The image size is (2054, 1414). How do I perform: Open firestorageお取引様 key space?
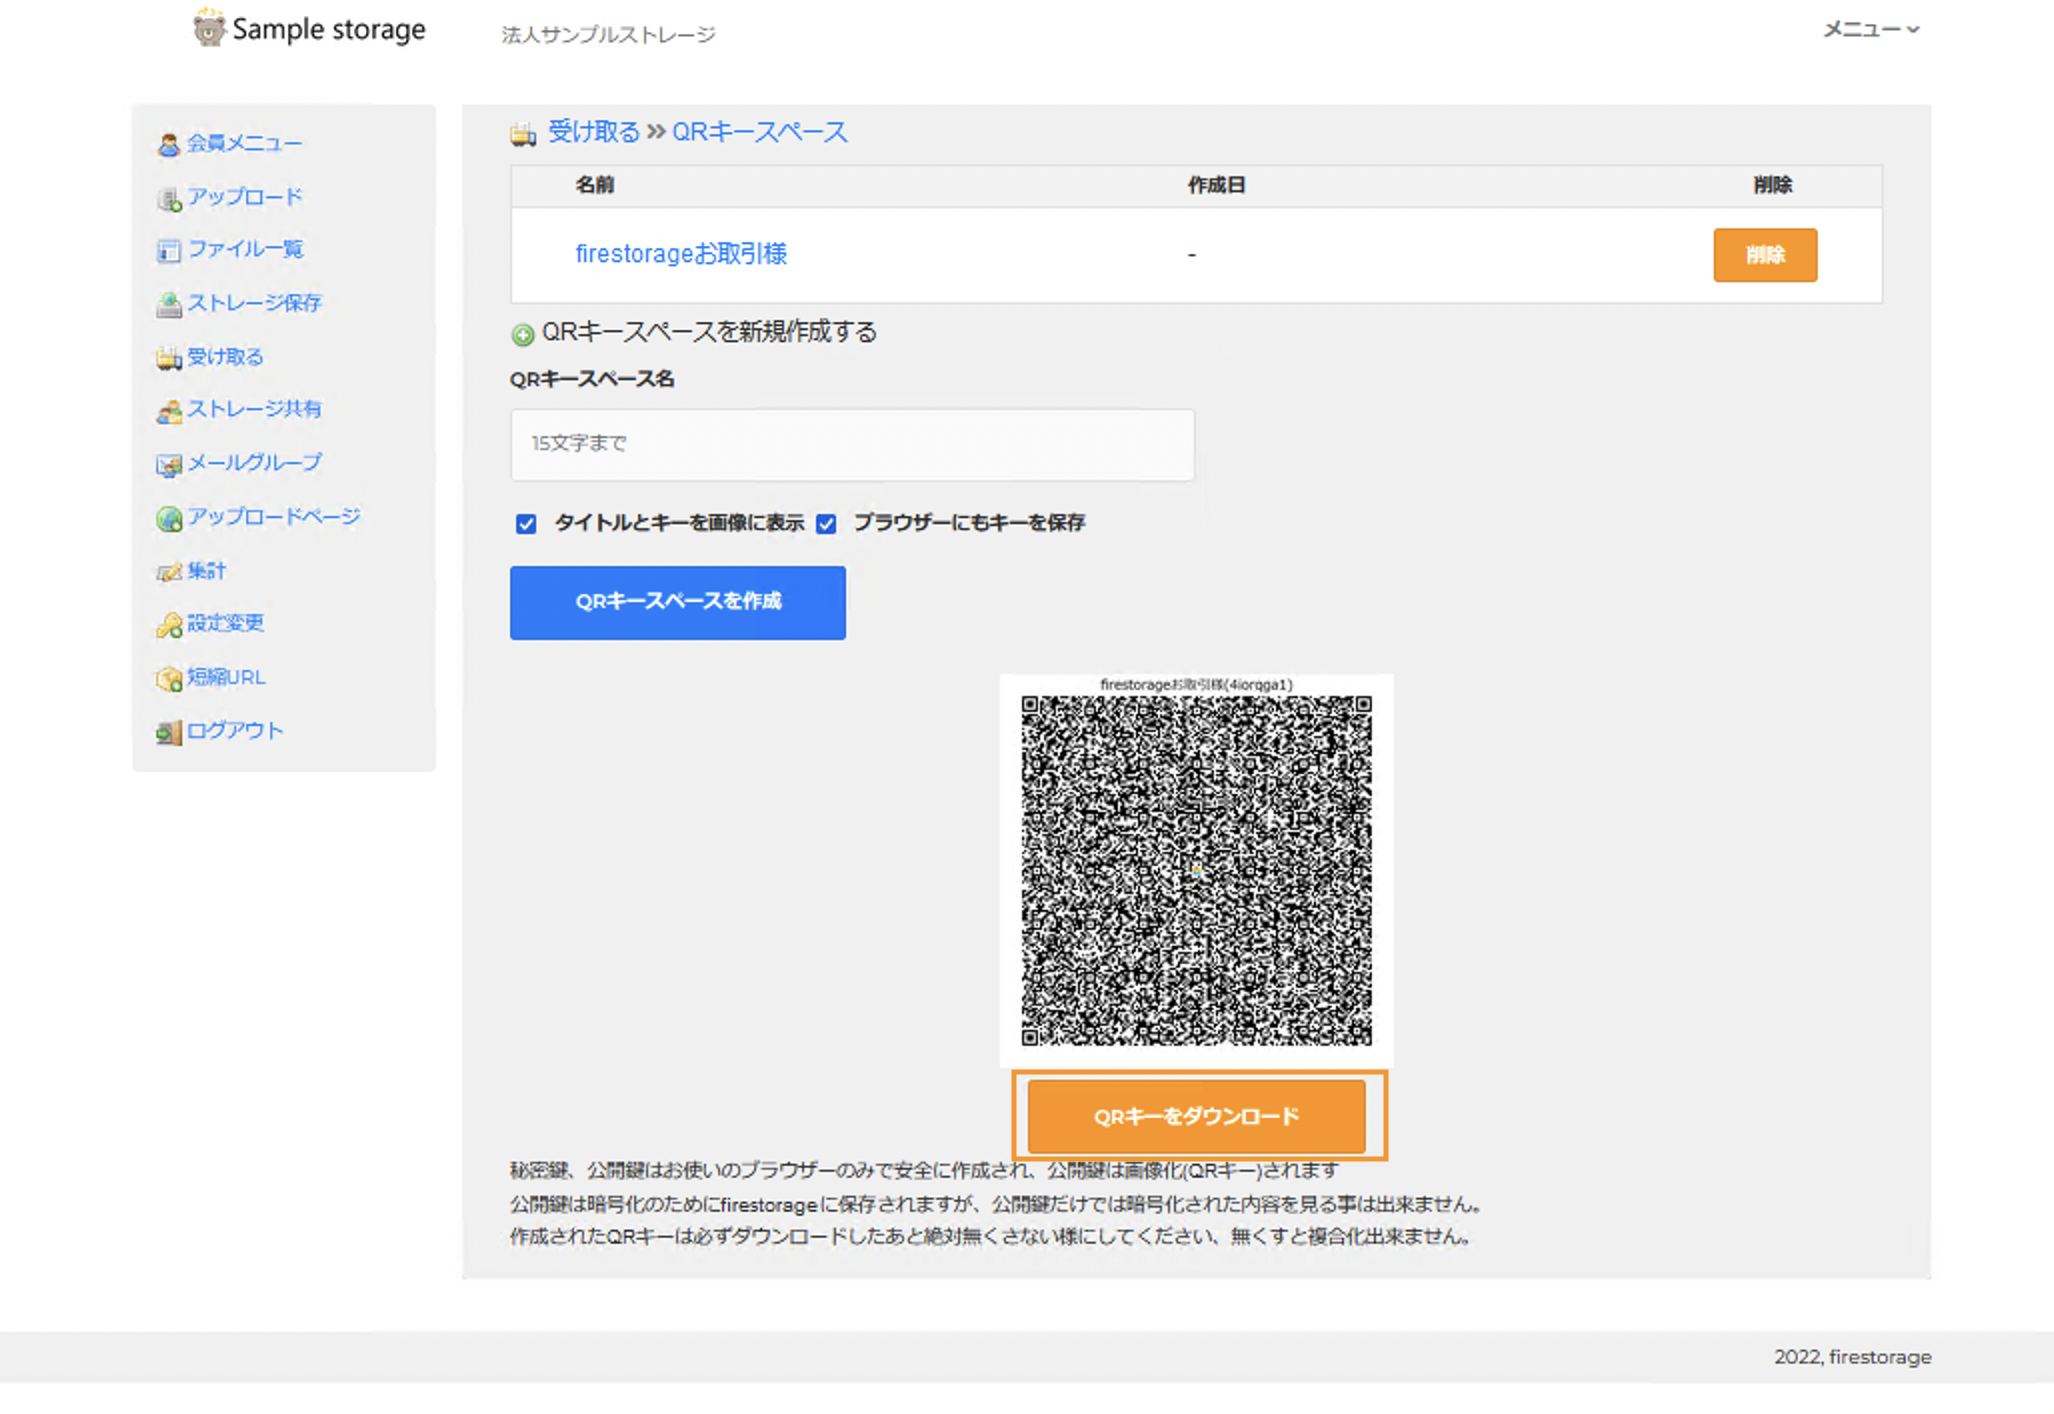point(681,254)
